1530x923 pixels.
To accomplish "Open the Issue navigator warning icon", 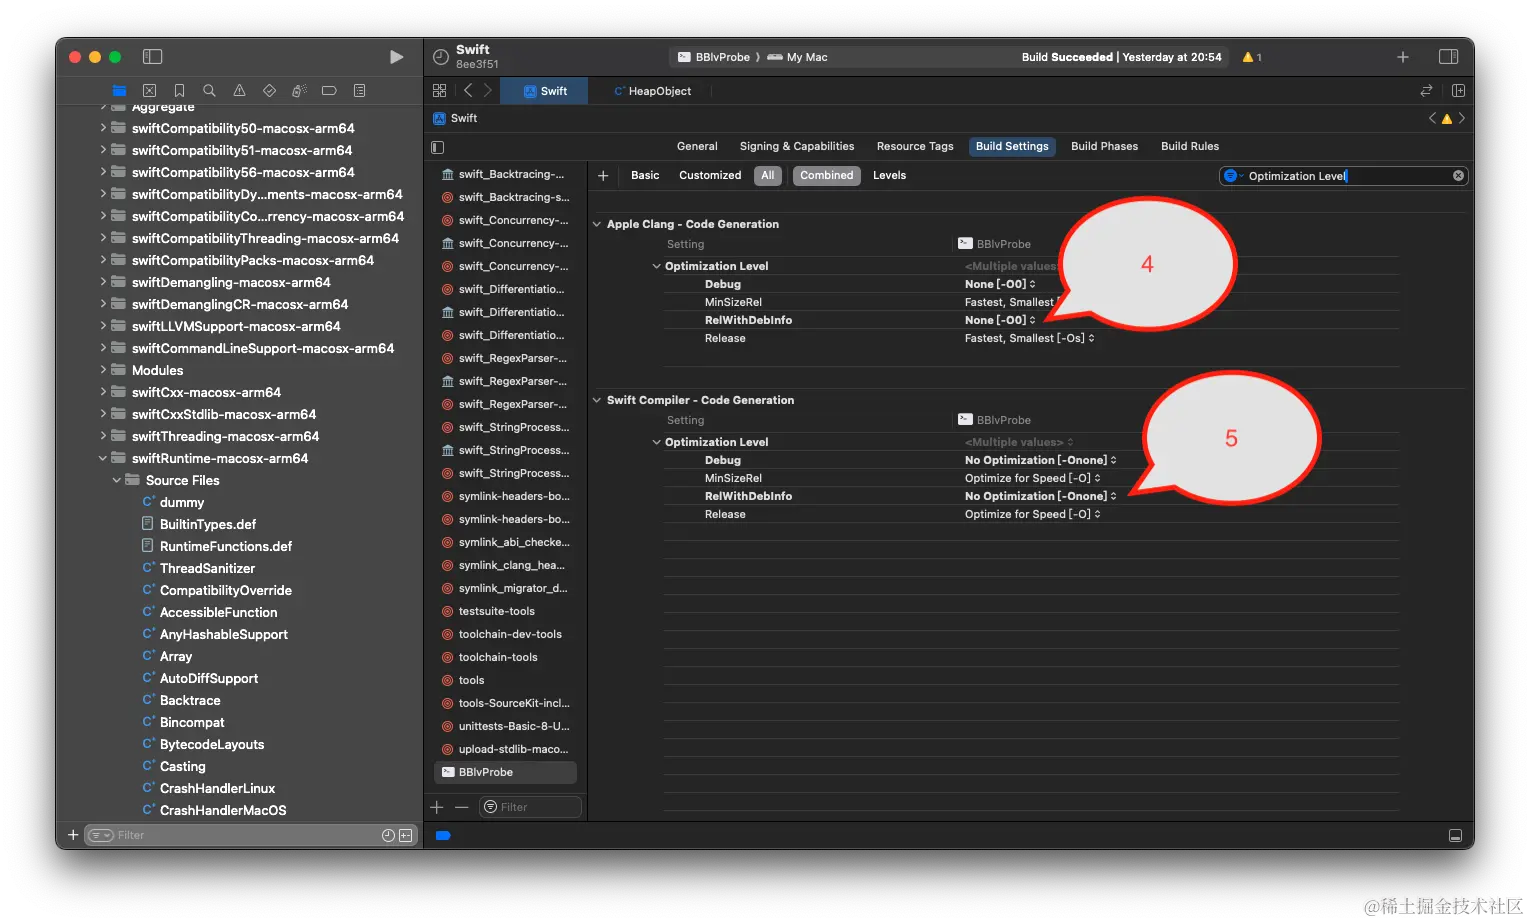I will [x=239, y=91].
